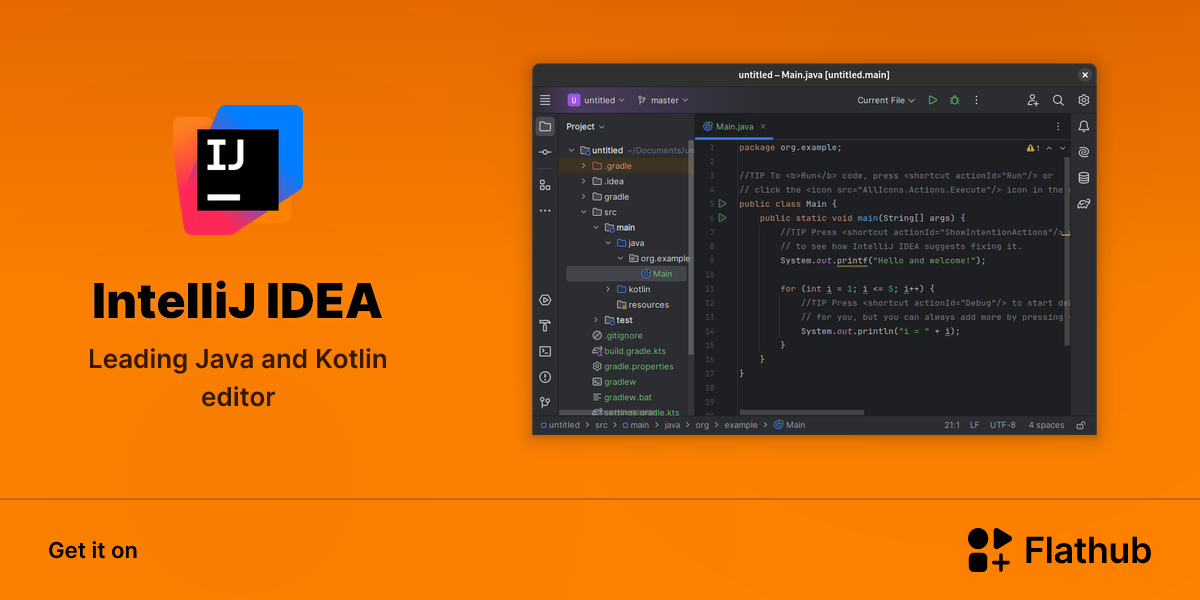Expand the kotlin folder
Screen dimensions: 1200x600
click(x=608, y=289)
